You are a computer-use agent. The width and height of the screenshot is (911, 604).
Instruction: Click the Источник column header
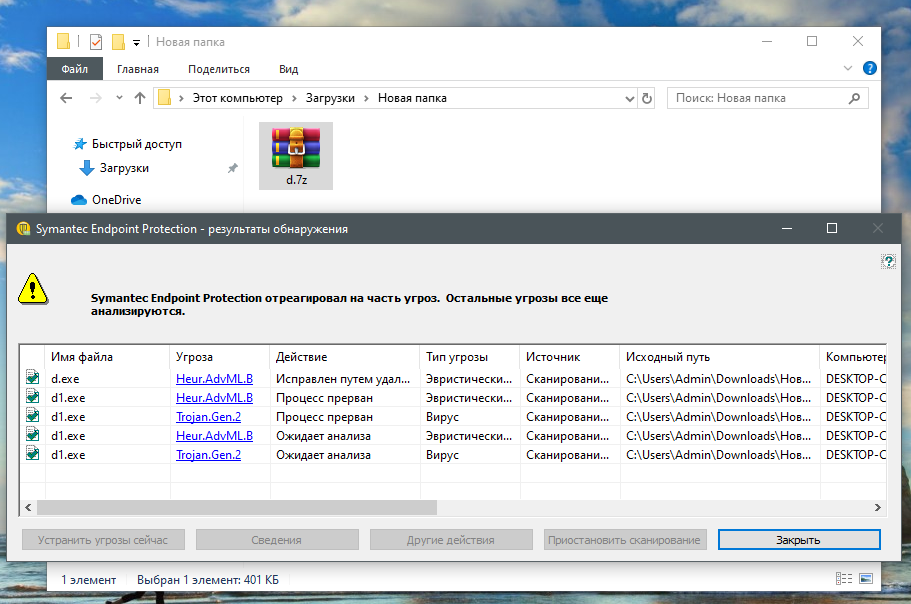tap(570, 357)
